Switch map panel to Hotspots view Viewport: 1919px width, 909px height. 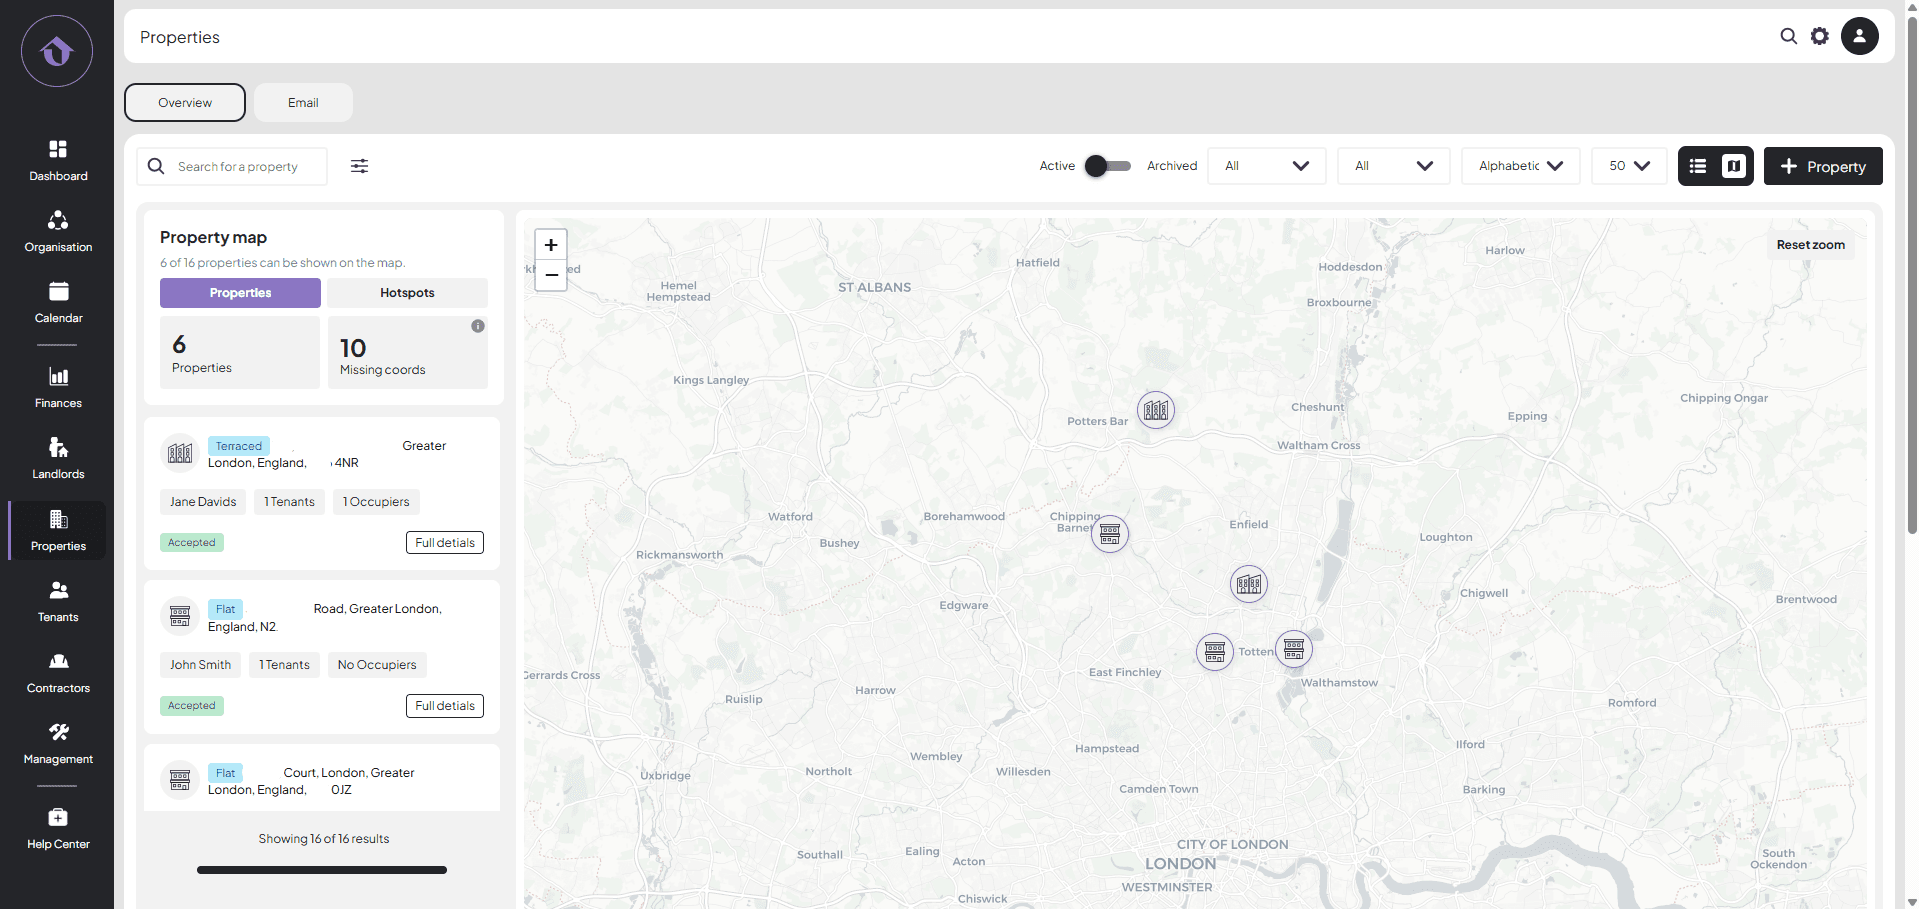click(407, 292)
